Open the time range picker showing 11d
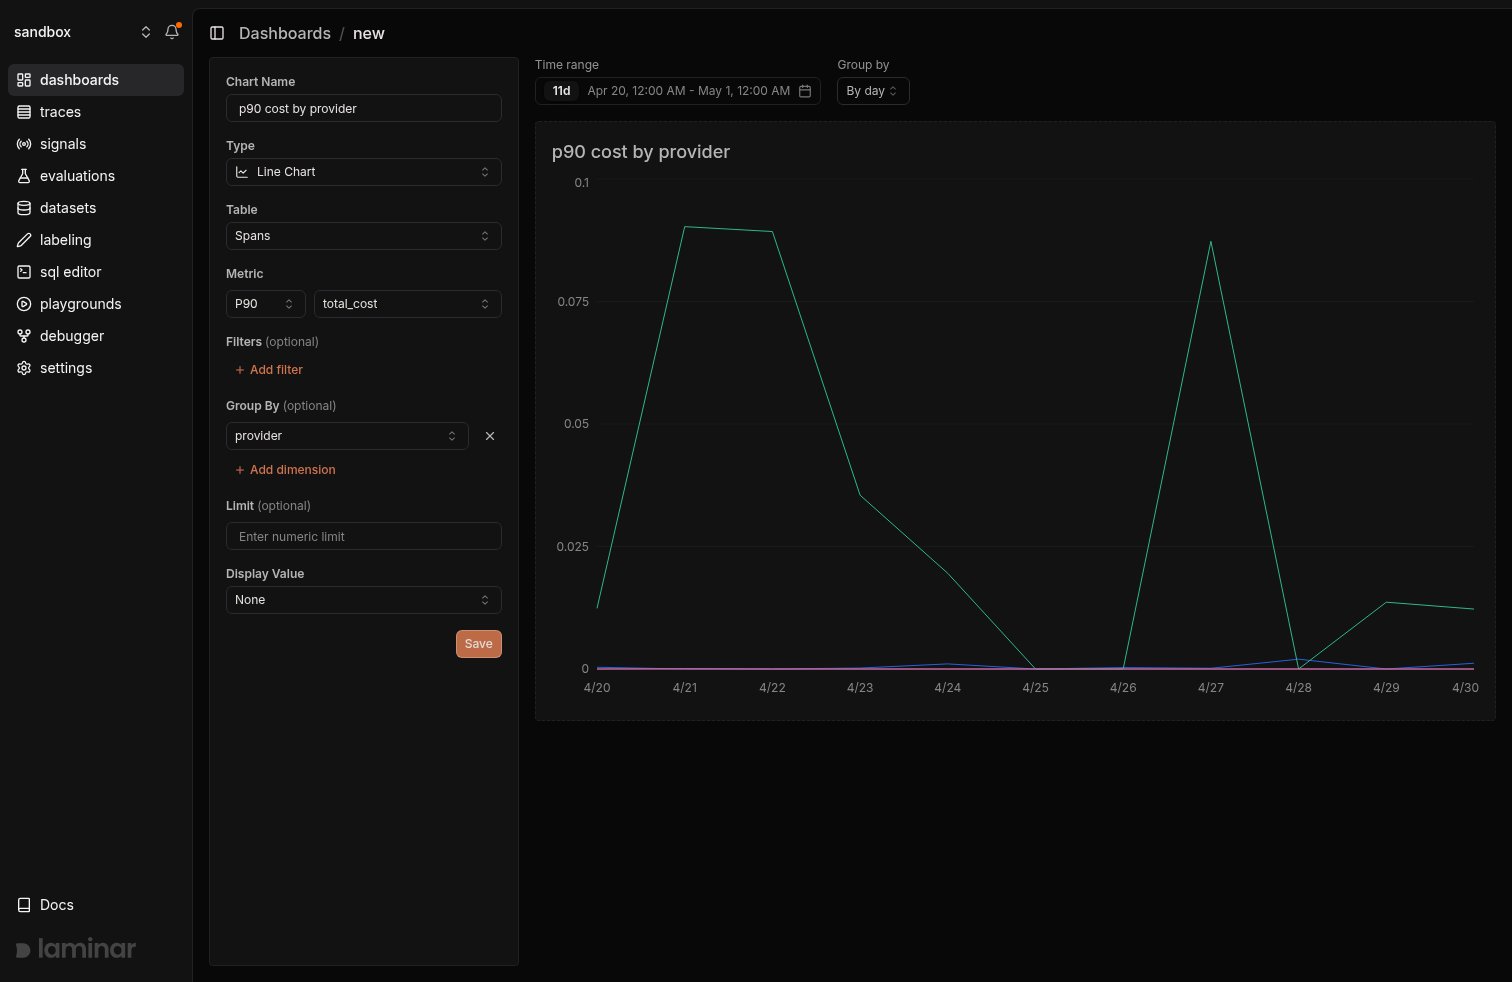Screen dimensions: 1512x982 click(x=678, y=91)
